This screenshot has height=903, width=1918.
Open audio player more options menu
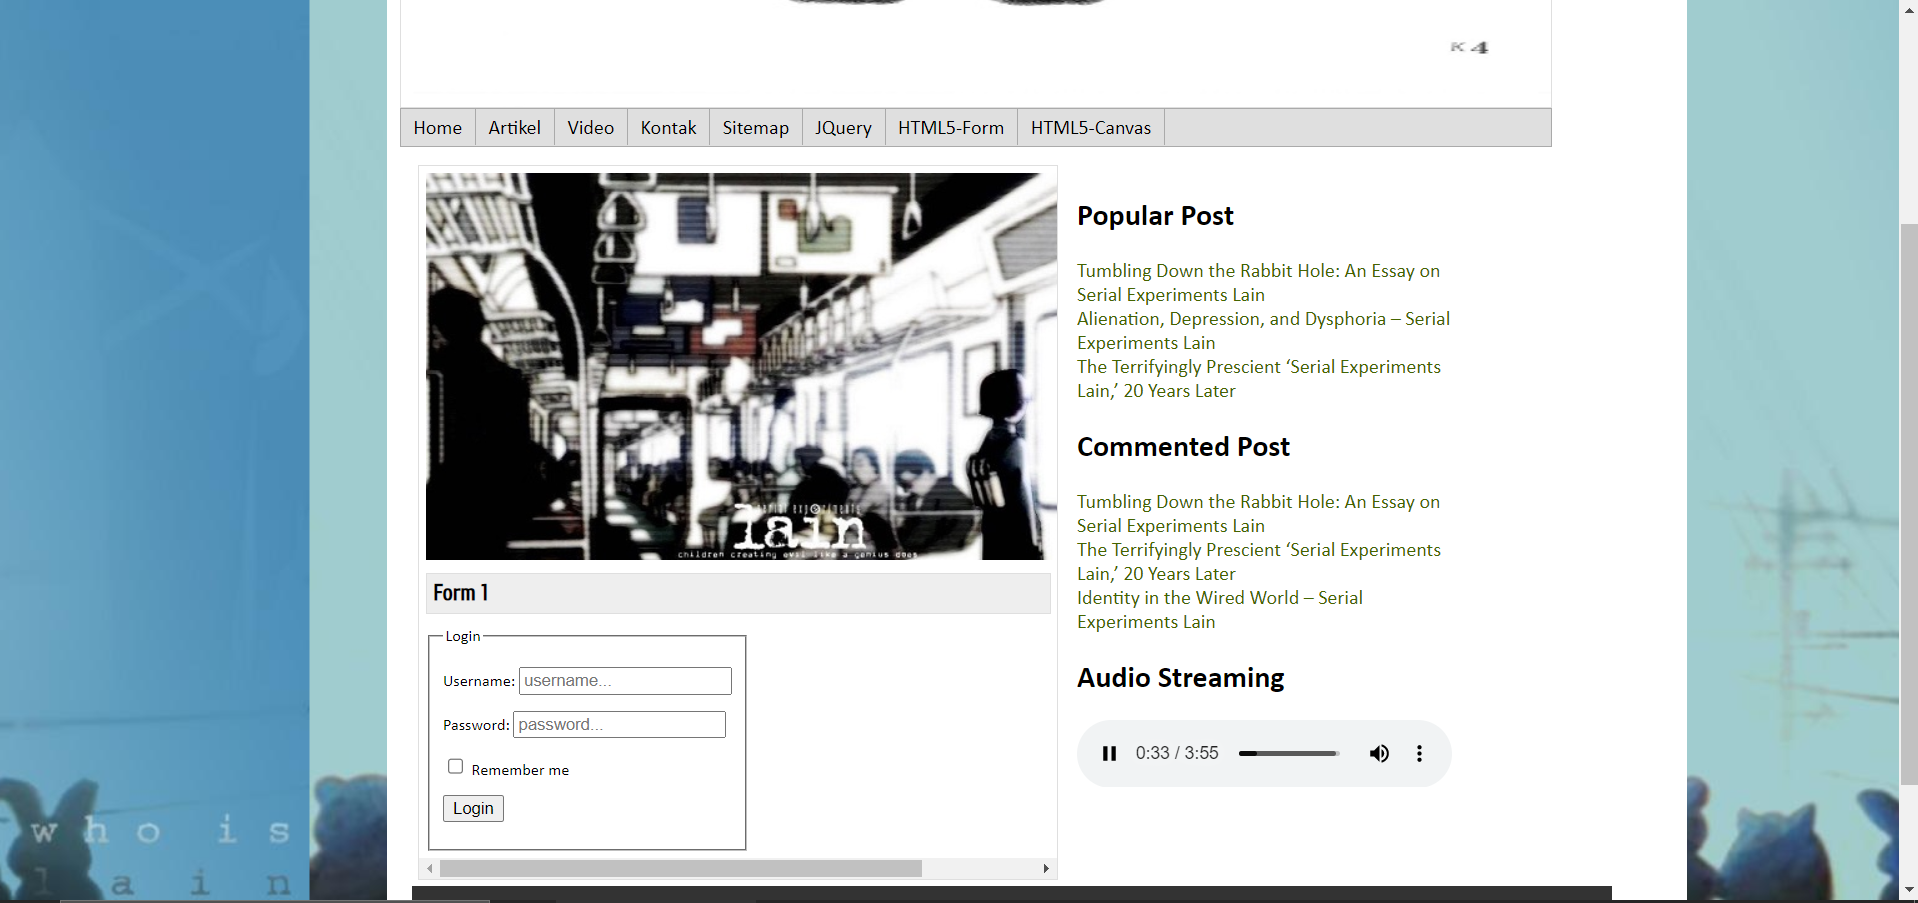[x=1419, y=753]
